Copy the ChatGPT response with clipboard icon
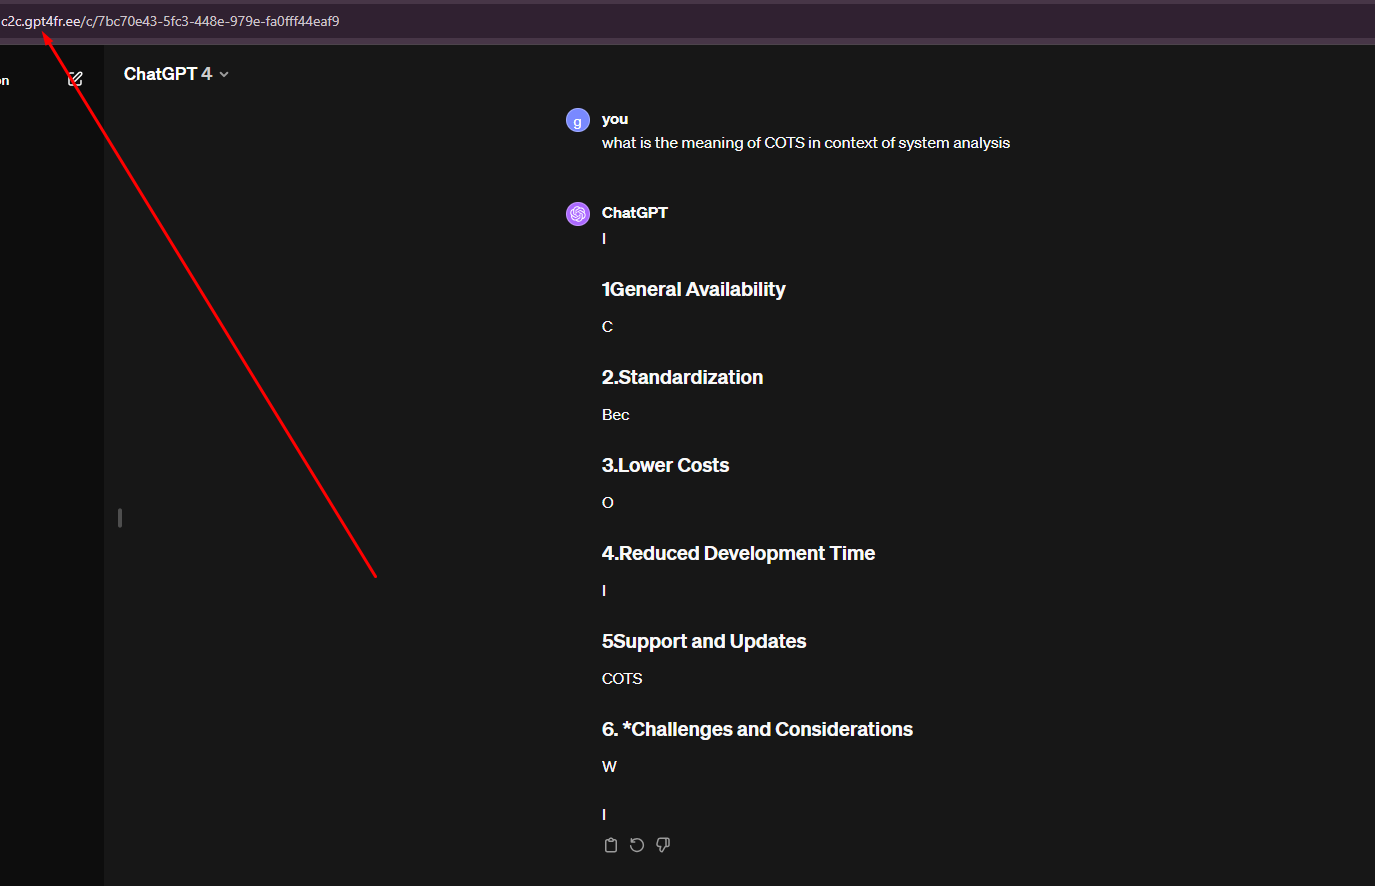The height and width of the screenshot is (886, 1375). click(x=611, y=845)
